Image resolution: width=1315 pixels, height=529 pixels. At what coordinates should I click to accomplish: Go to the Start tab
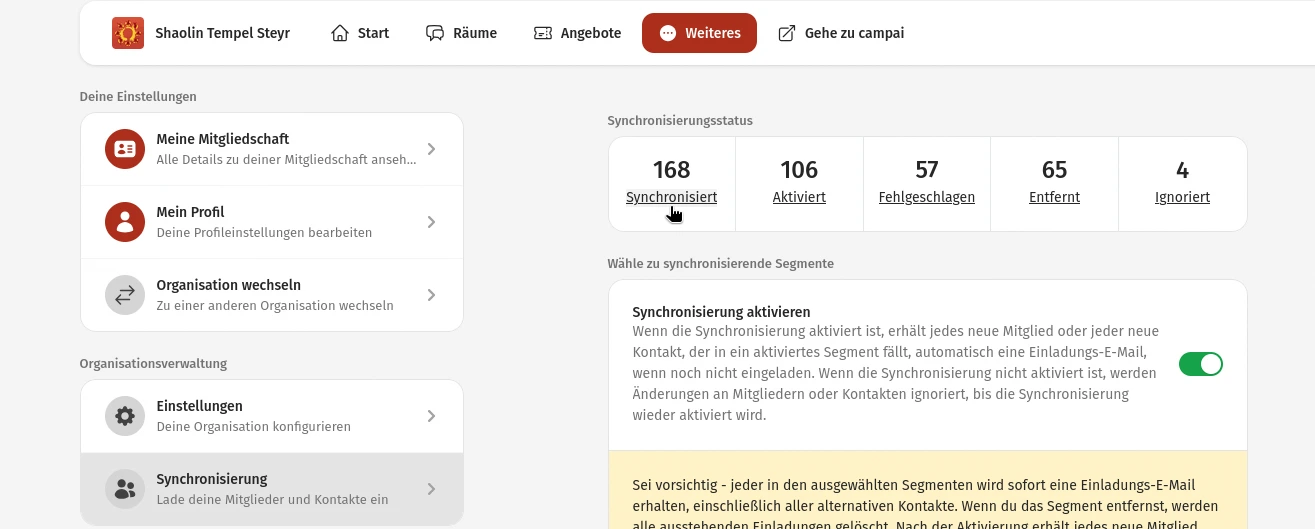click(360, 33)
